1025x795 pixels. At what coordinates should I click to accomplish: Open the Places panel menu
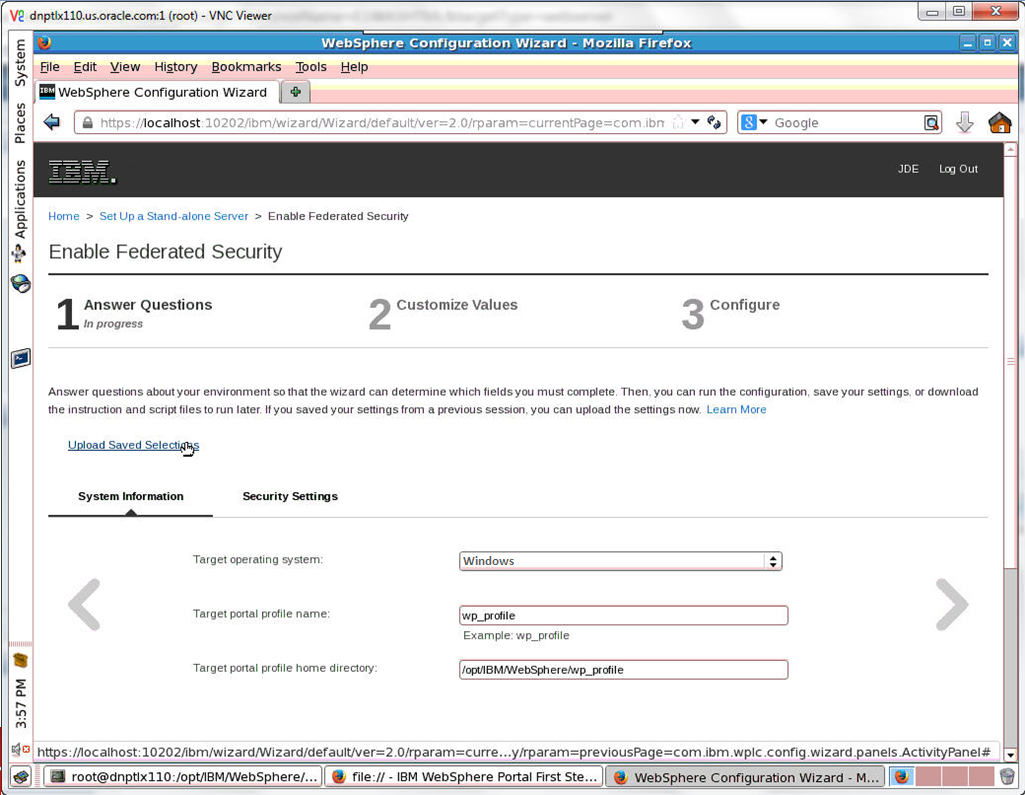[x=20, y=123]
